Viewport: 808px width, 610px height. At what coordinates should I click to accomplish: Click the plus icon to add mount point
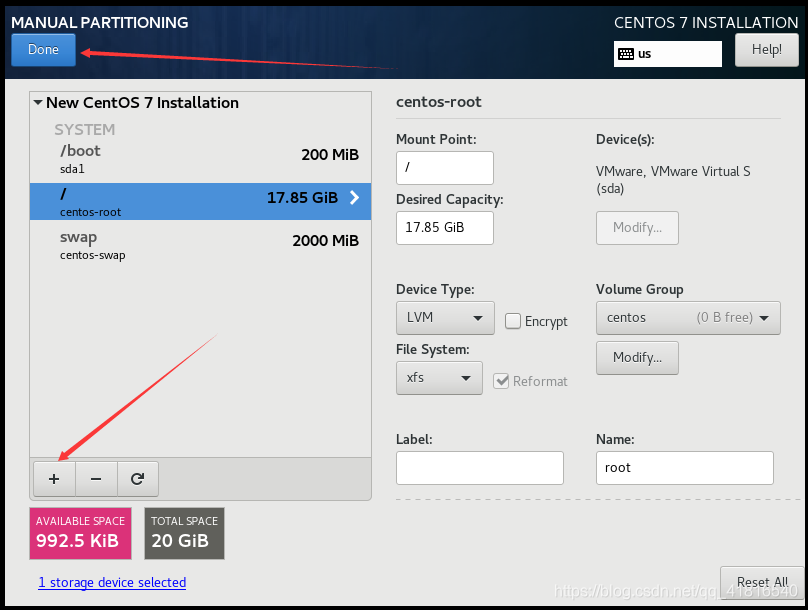coord(54,479)
